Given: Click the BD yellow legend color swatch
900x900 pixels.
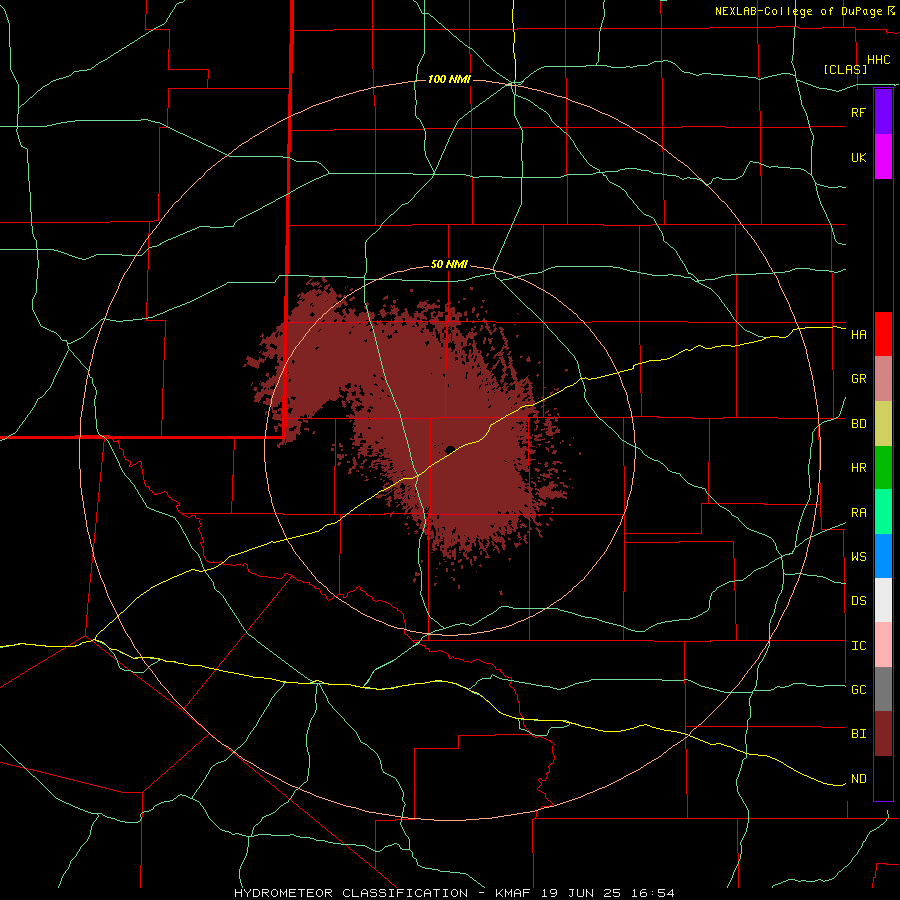Looking at the screenshot, I should coord(883,424).
